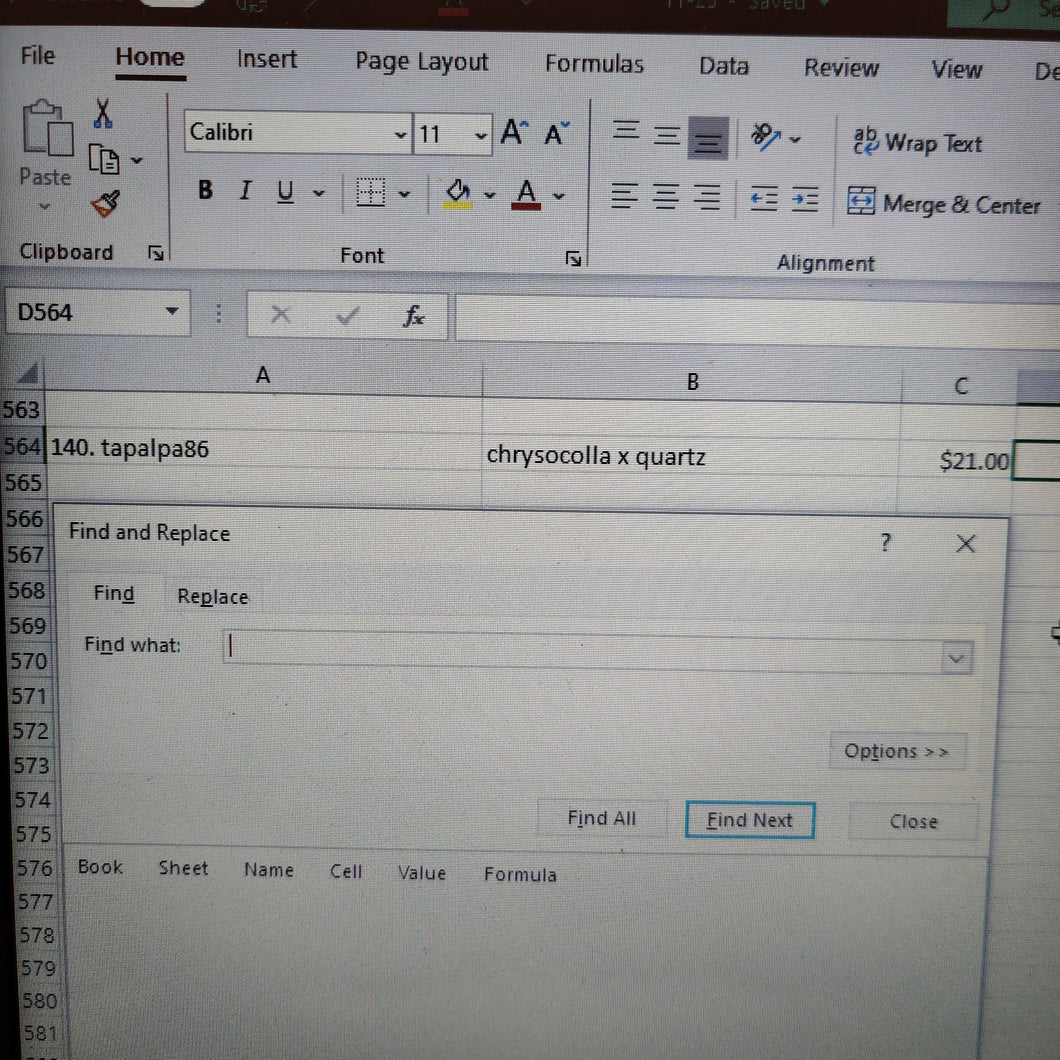Click the Copy icon
The image size is (1060, 1060).
[103, 160]
